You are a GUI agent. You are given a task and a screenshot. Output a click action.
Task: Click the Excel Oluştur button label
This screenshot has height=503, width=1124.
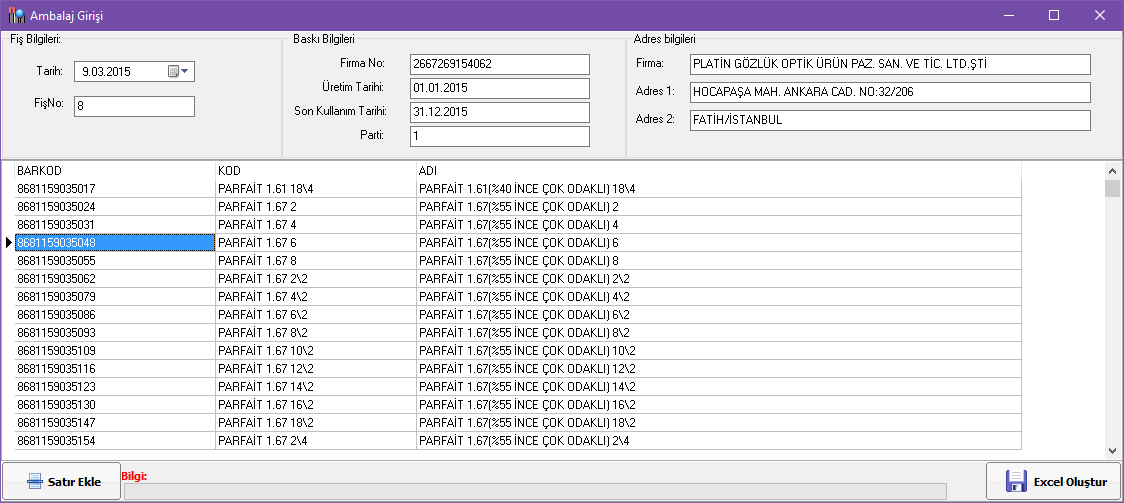[x=1070, y=482]
